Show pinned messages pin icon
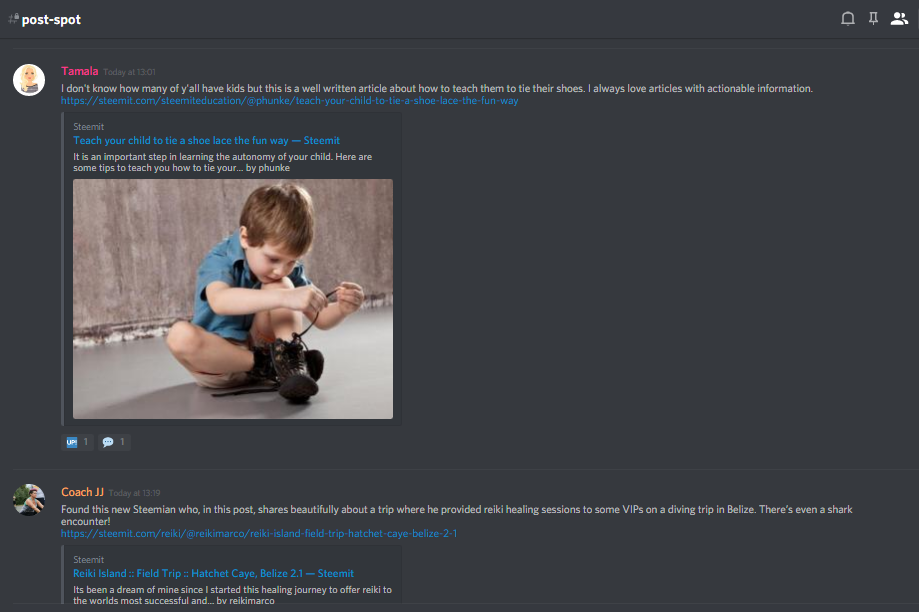Image resolution: width=919 pixels, height=612 pixels. click(x=873, y=19)
